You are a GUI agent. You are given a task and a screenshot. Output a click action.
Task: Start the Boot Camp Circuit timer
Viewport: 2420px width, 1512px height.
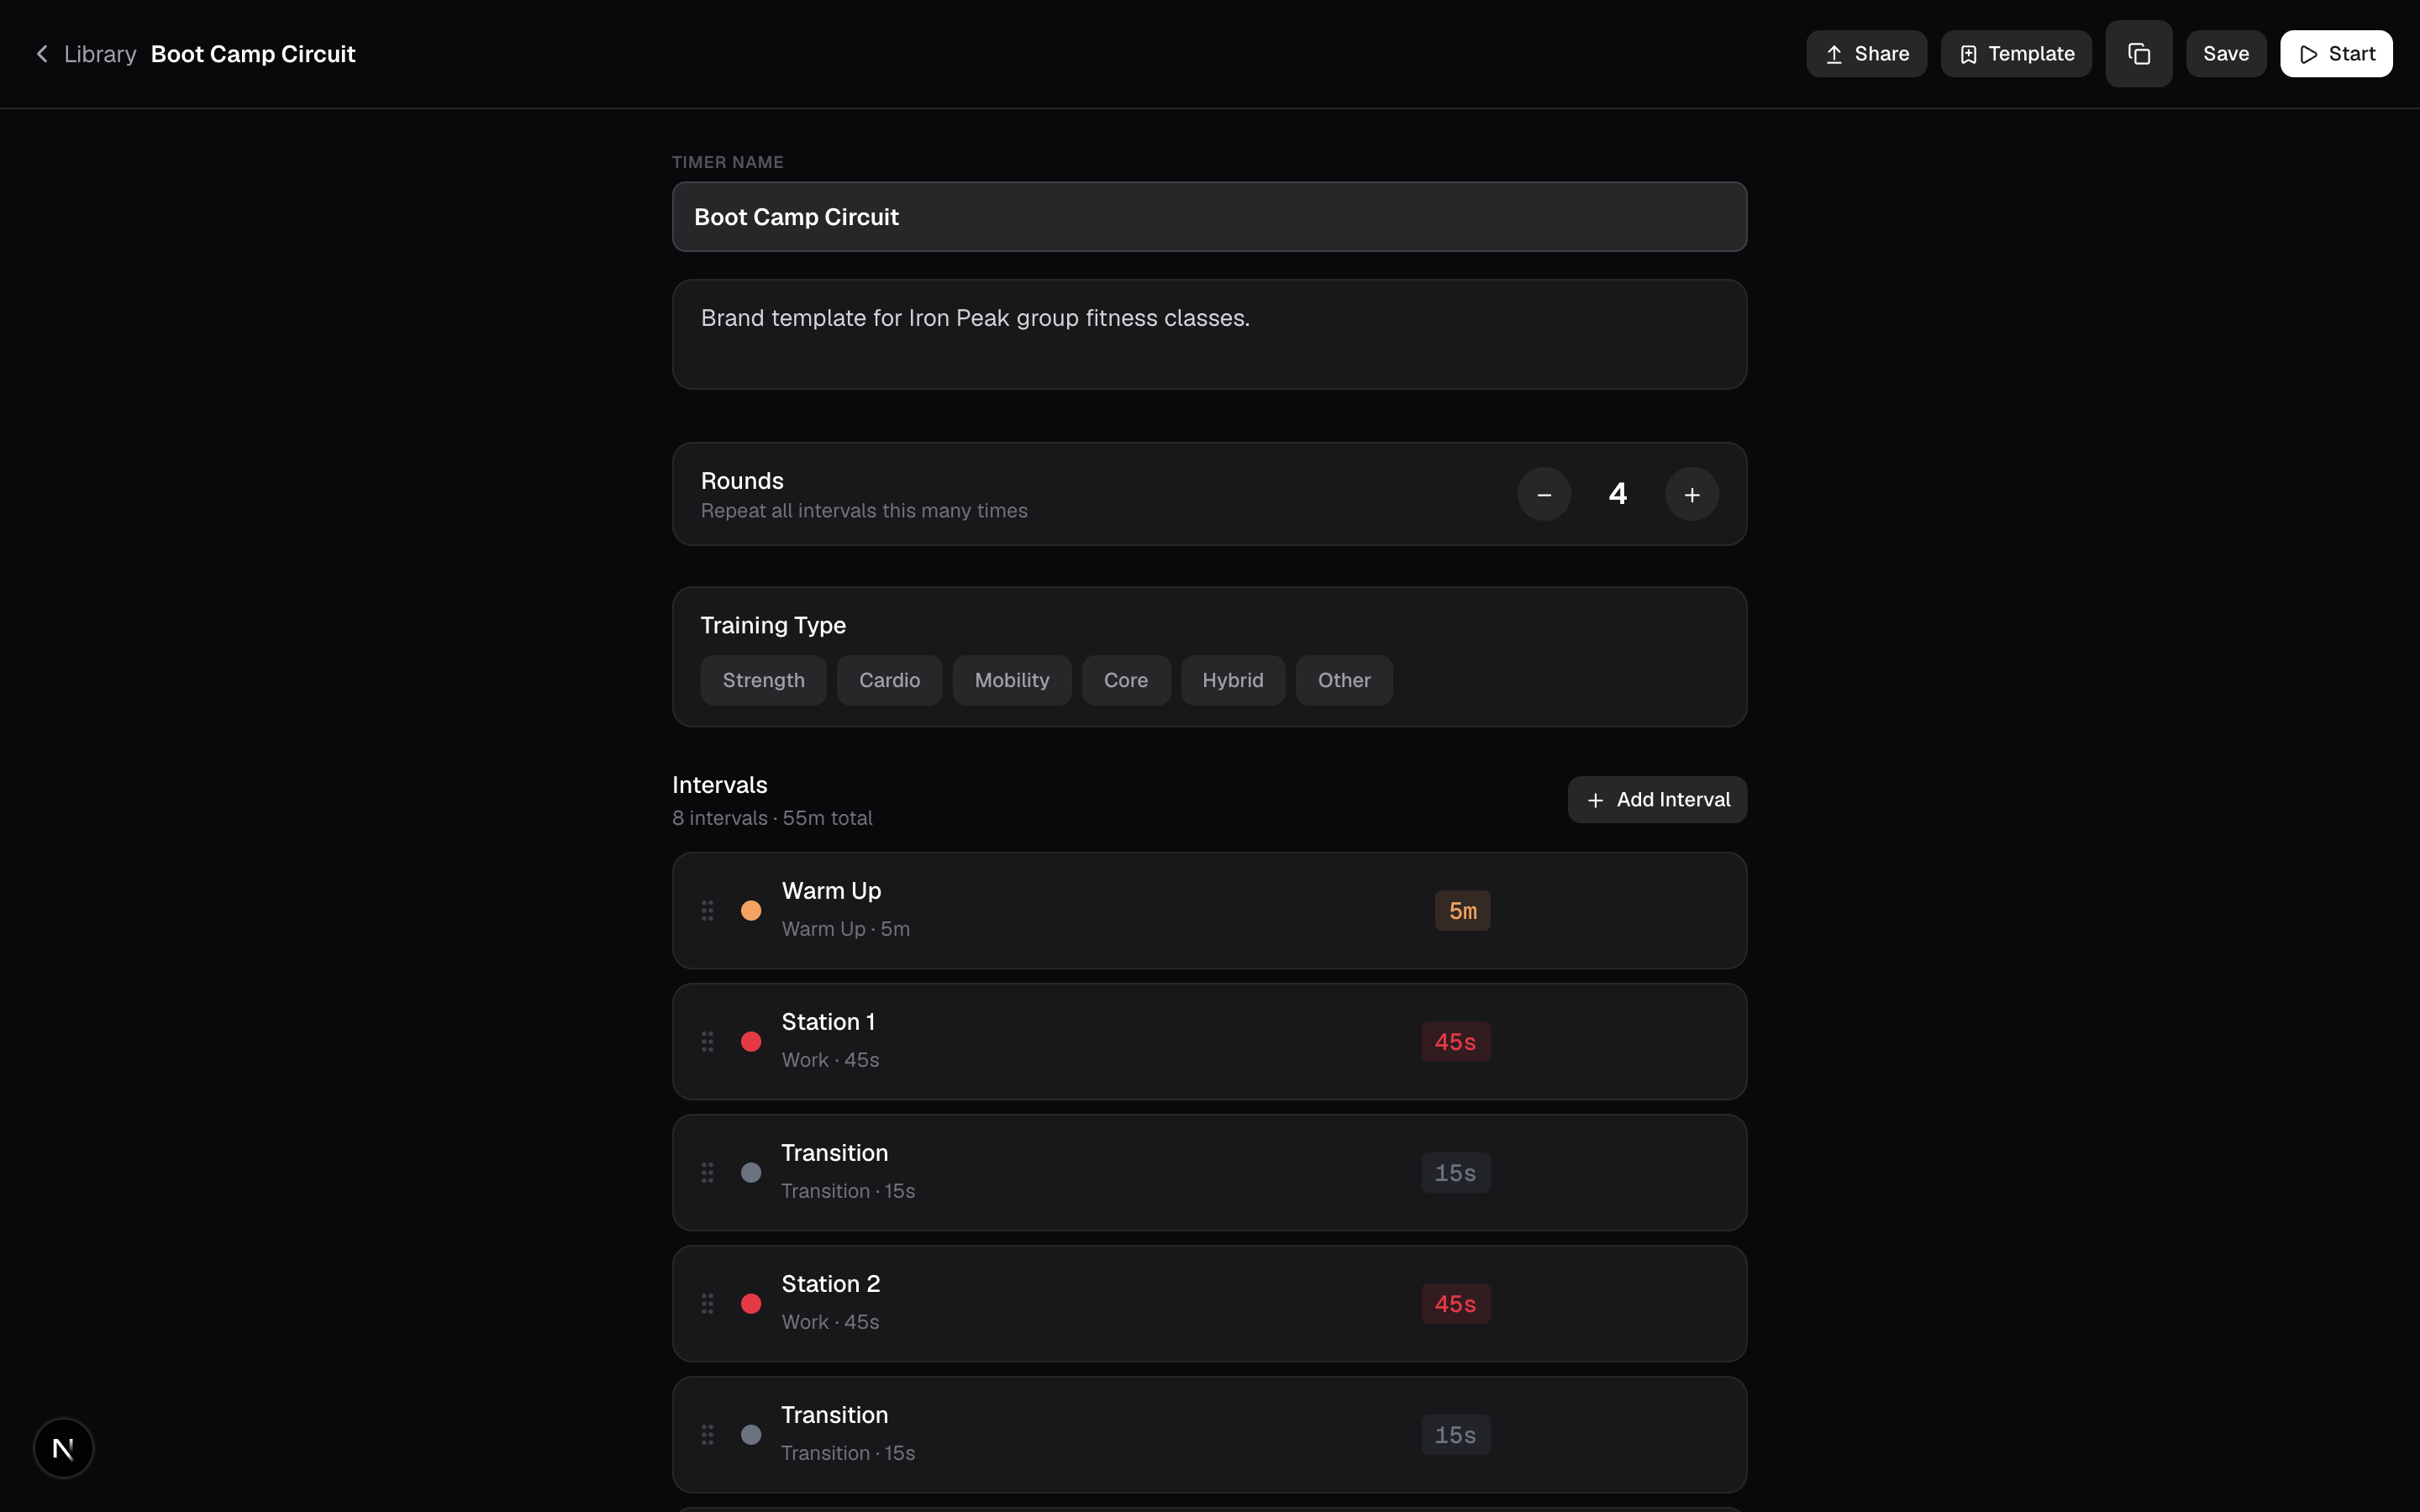[2336, 54]
